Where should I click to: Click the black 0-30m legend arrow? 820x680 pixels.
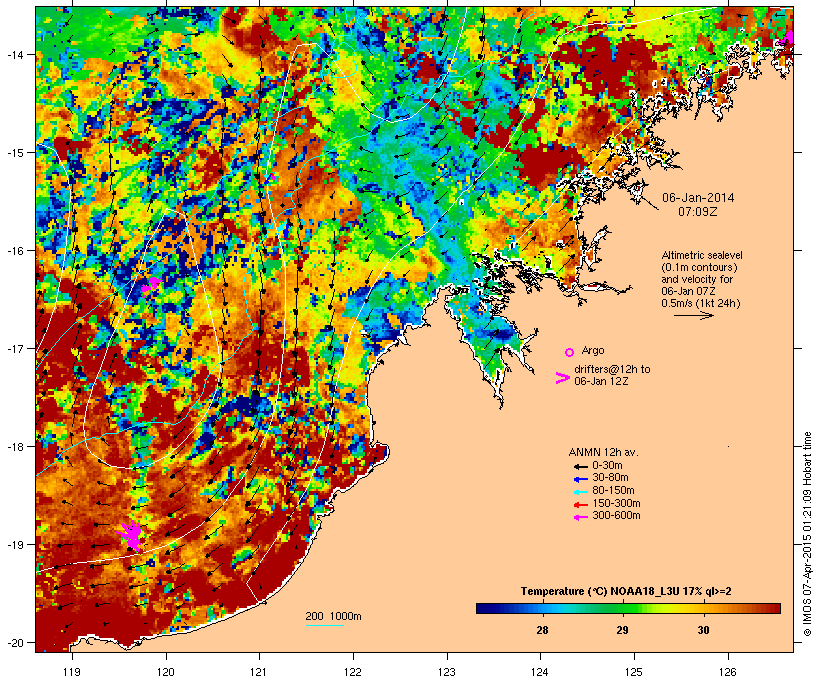(x=580, y=466)
